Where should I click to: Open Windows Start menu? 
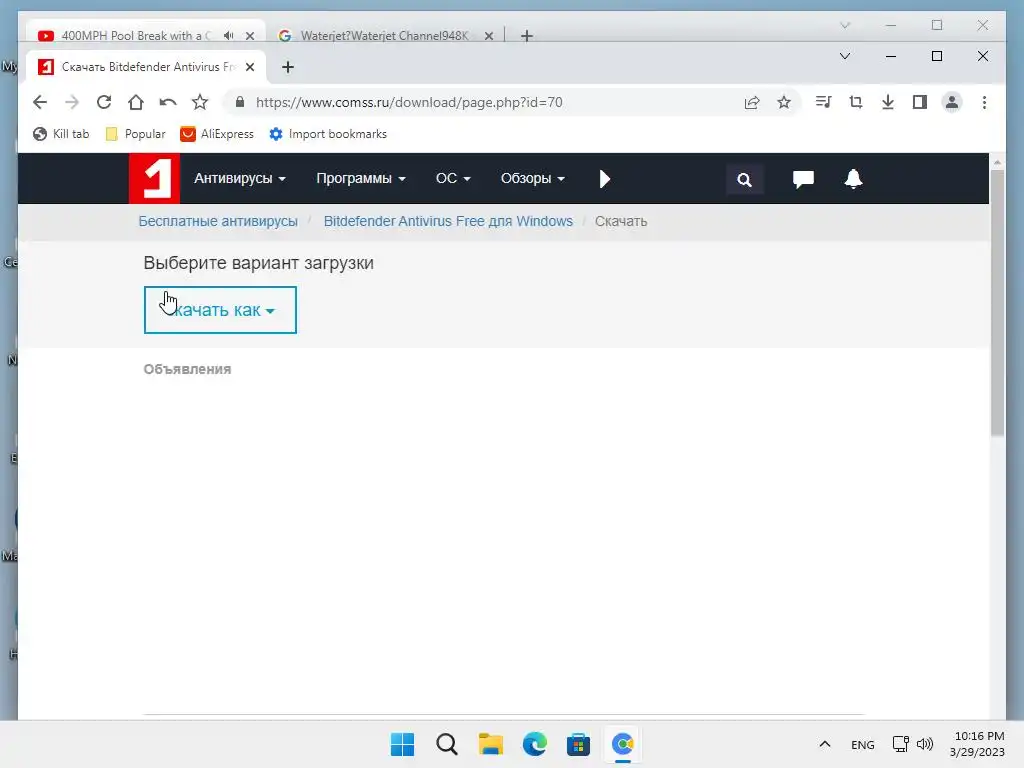(x=402, y=744)
